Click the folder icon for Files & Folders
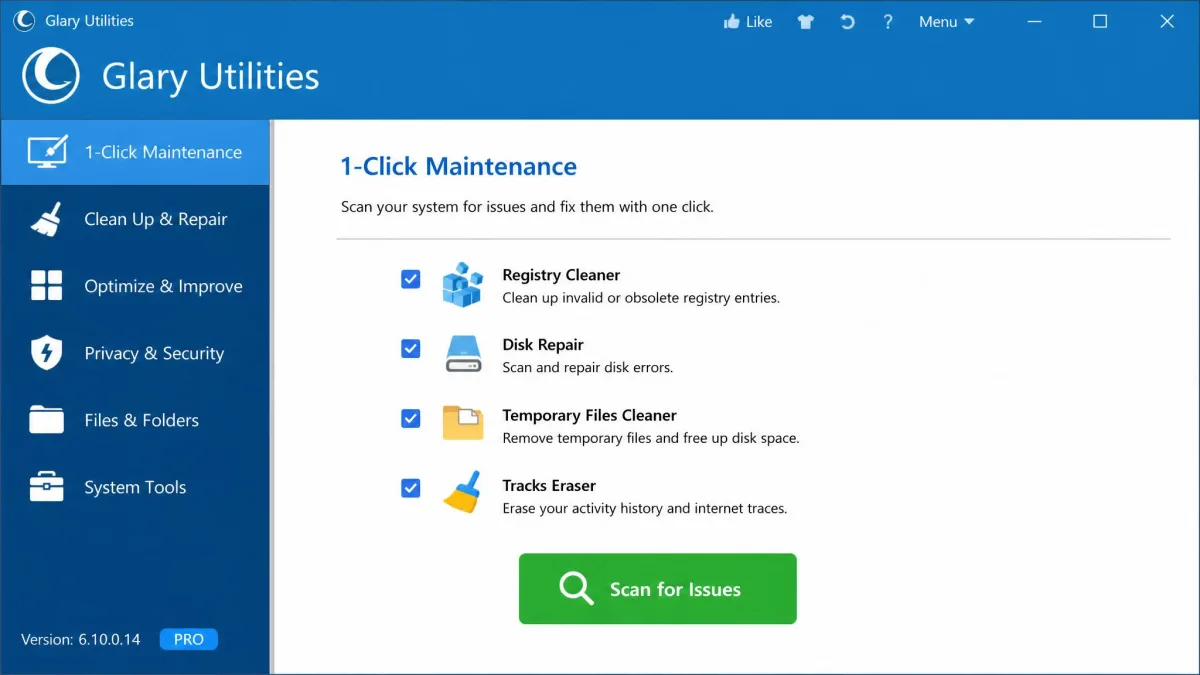The height and width of the screenshot is (675, 1200). [46, 420]
